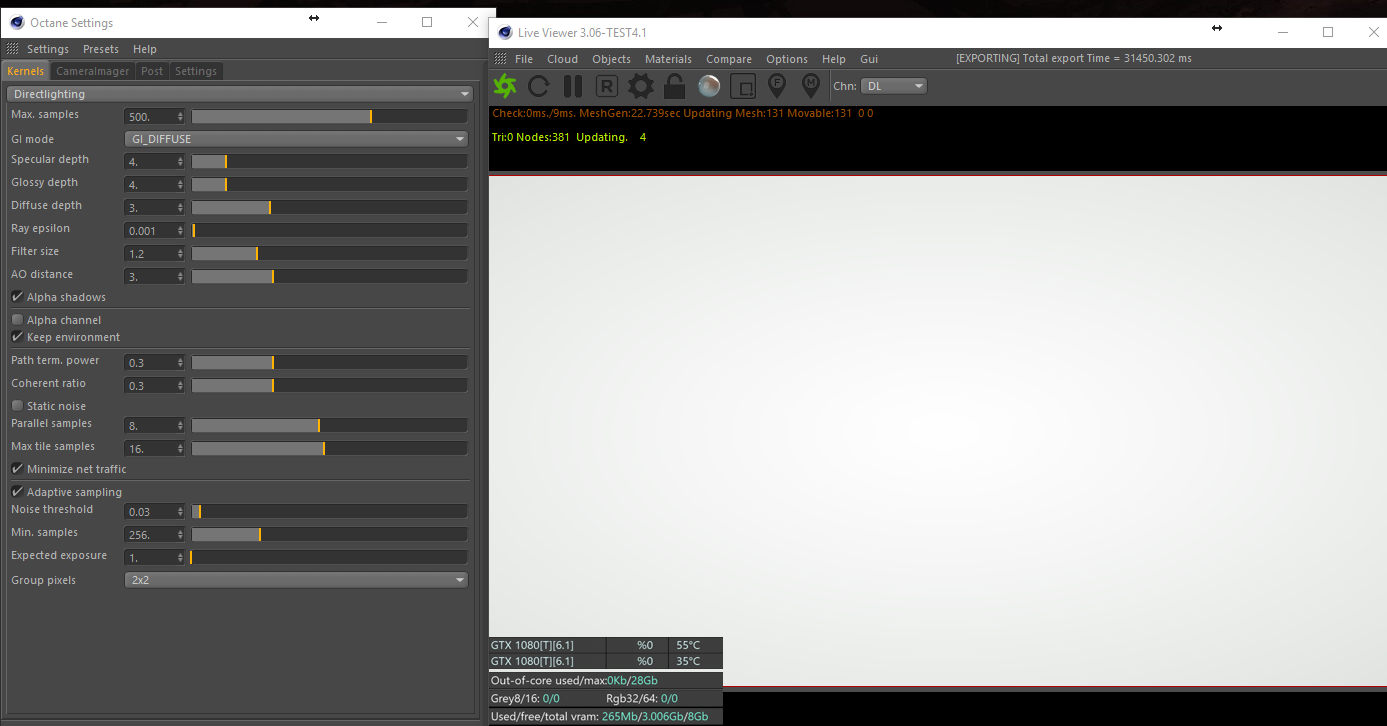Click the Parallel samples slider
Viewport: 1387px width, 726px height.
[330, 425]
